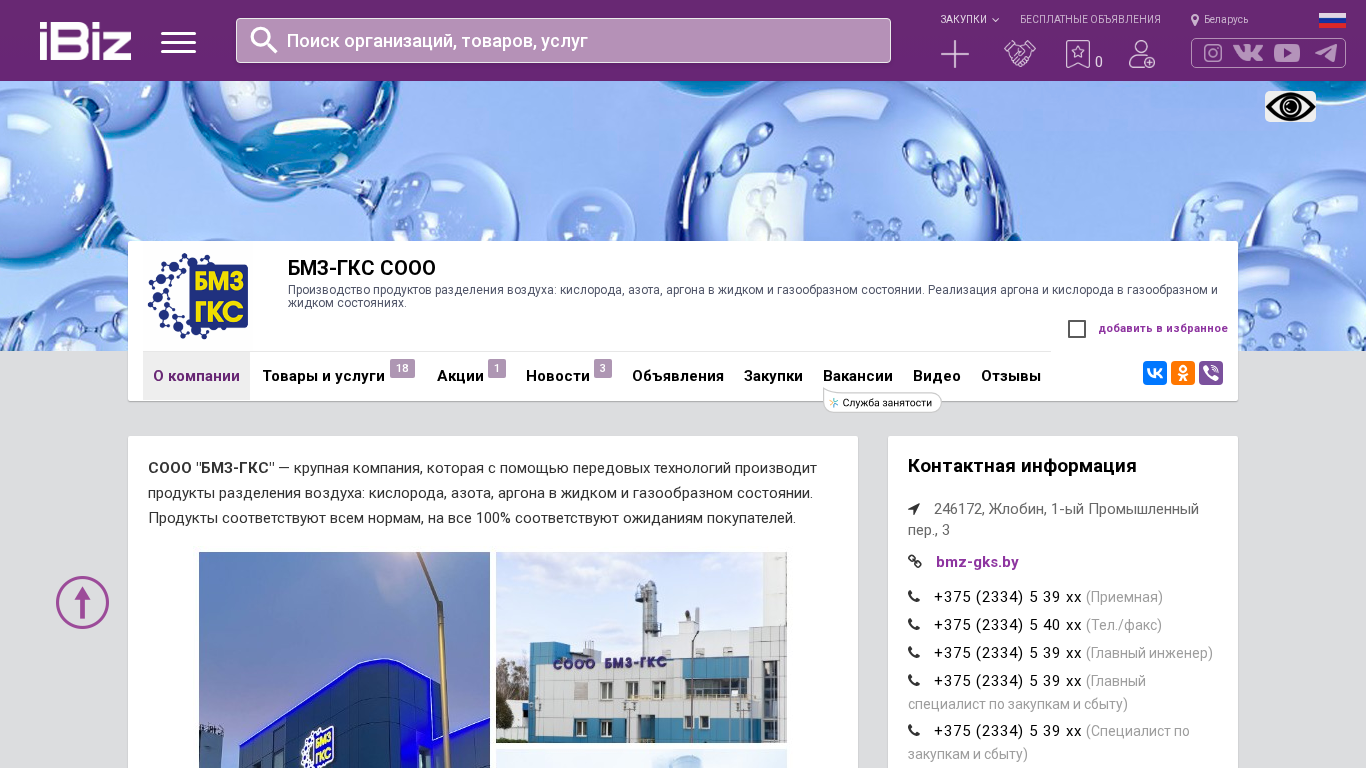The width and height of the screenshot is (1366, 768).
Task: Click the scroll-to-top arrow circle
Action: (x=82, y=602)
